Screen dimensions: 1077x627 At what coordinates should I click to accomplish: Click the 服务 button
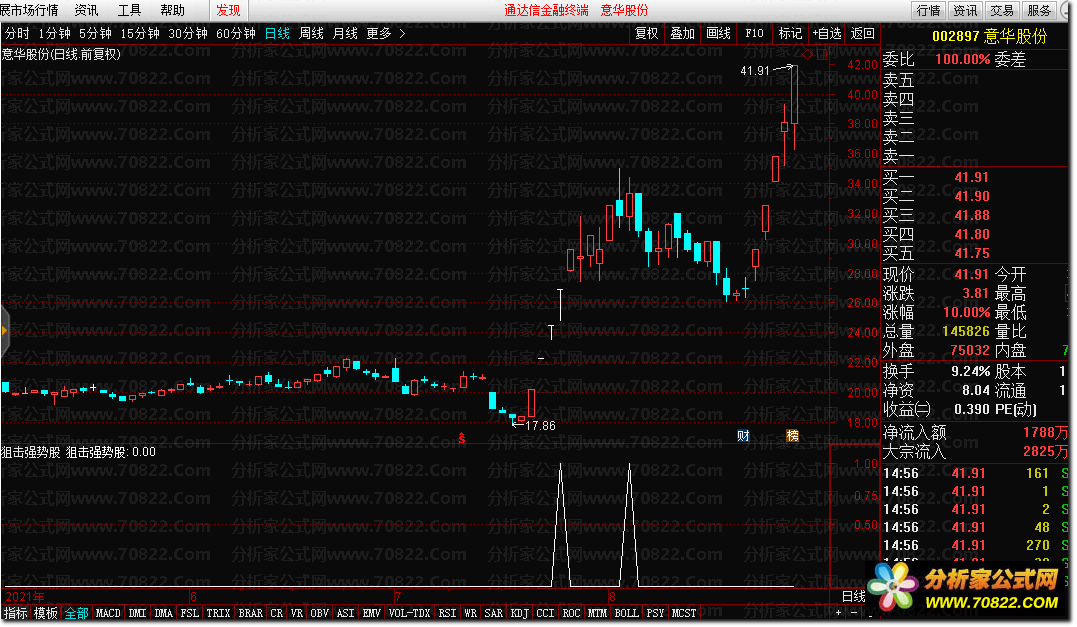point(1039,10)
